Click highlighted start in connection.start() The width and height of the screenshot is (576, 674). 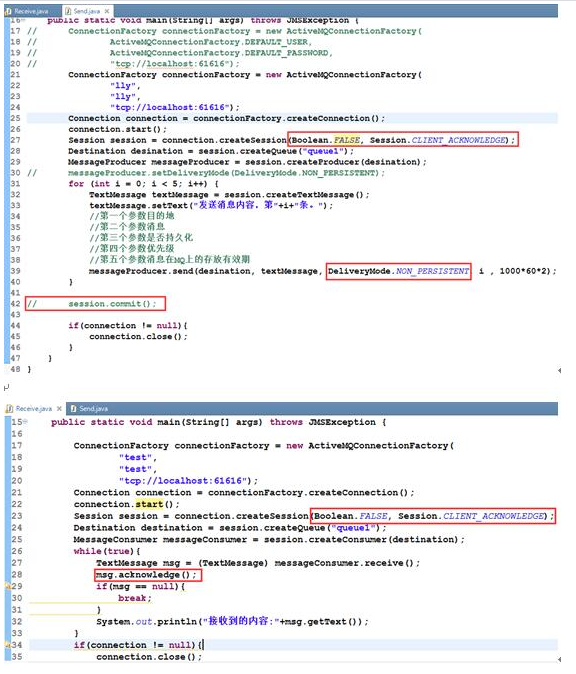click(149, 504)
